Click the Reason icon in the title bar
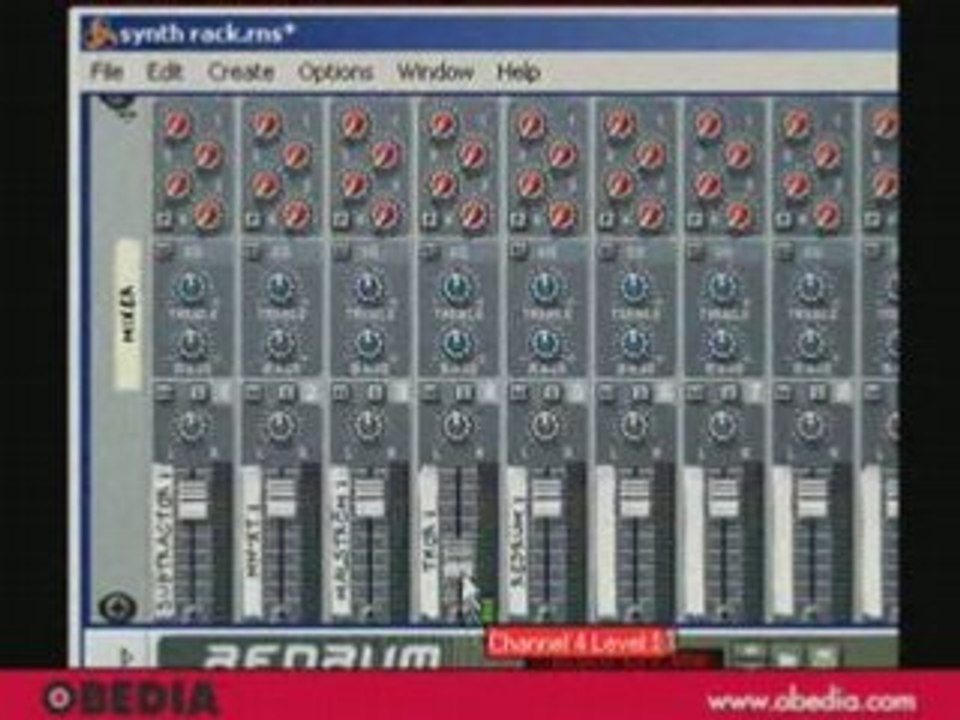The image size is (960, 720). click(100, 34)
